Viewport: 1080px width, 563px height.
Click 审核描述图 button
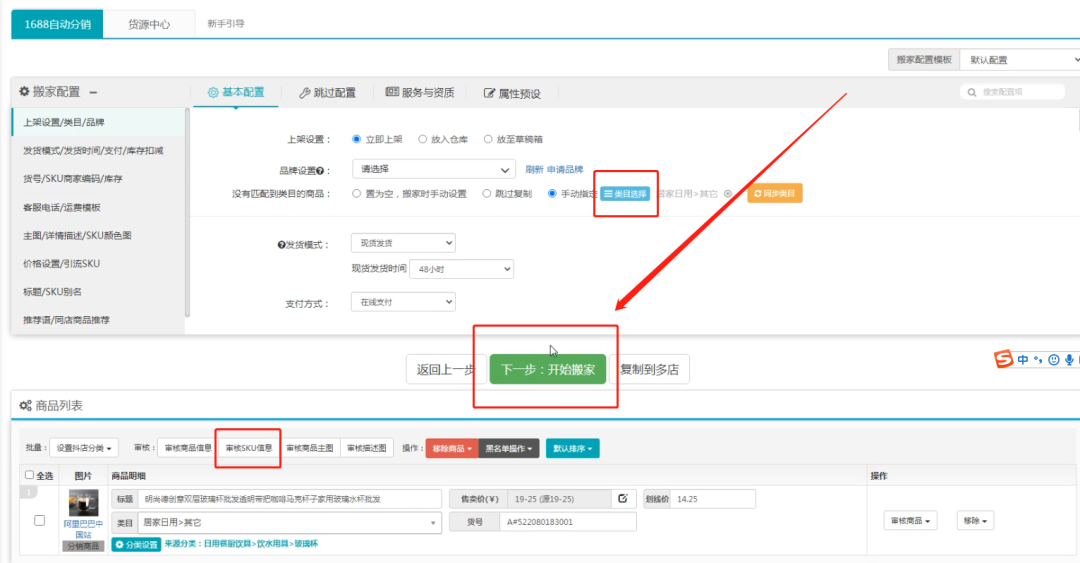(x=366, y=448)
